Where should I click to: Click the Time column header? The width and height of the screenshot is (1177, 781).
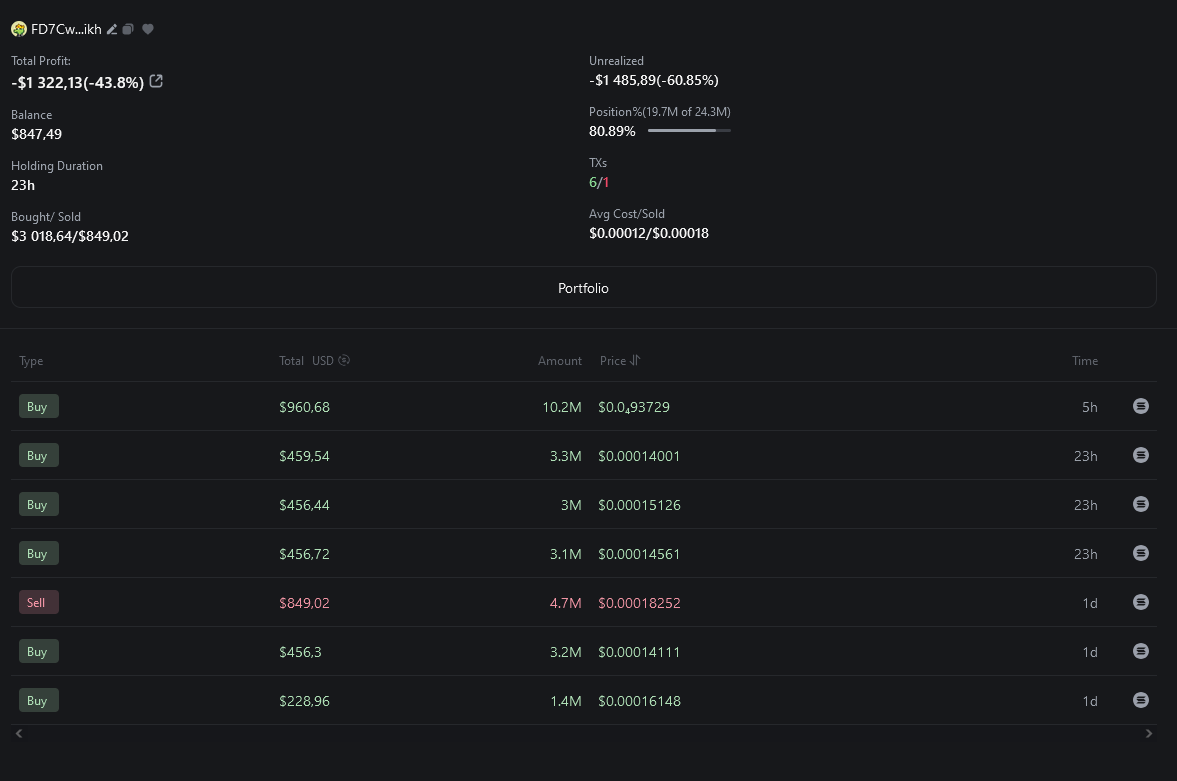click(x=1085, y=361)
